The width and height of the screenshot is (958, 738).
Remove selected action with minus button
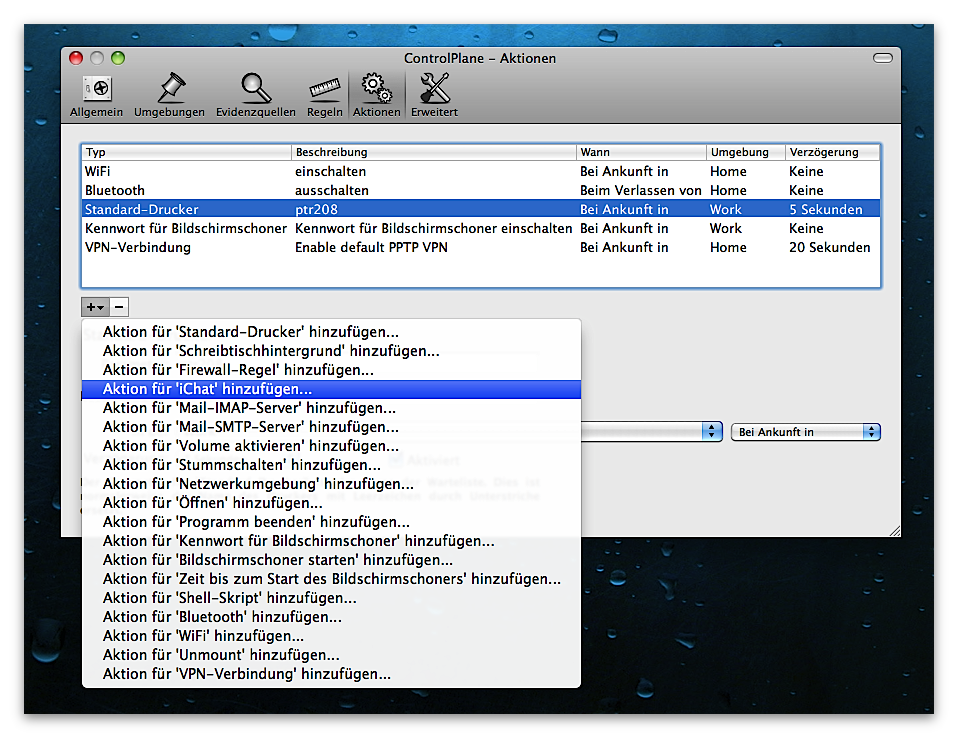coord(119,307)
